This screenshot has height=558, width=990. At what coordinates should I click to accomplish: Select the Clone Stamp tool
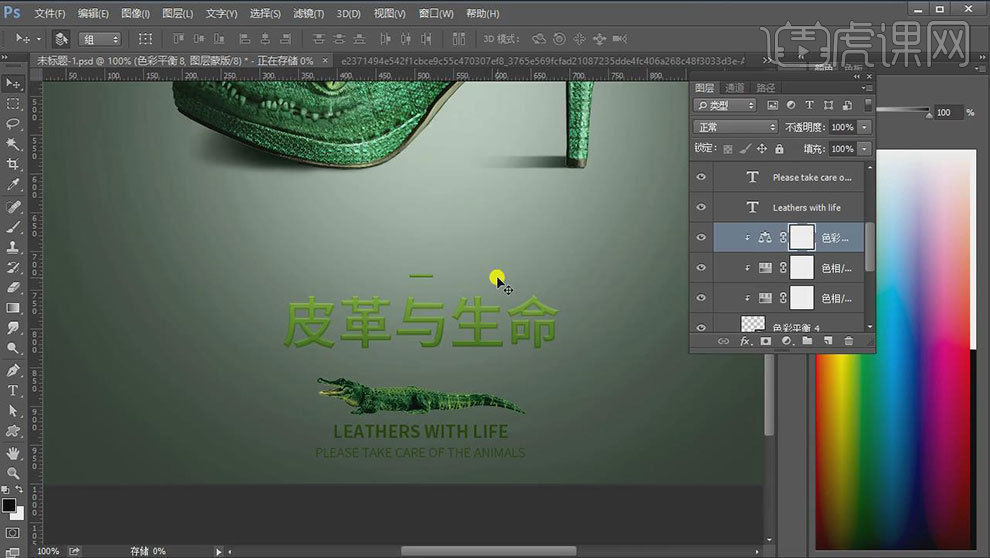click(13, 247)
